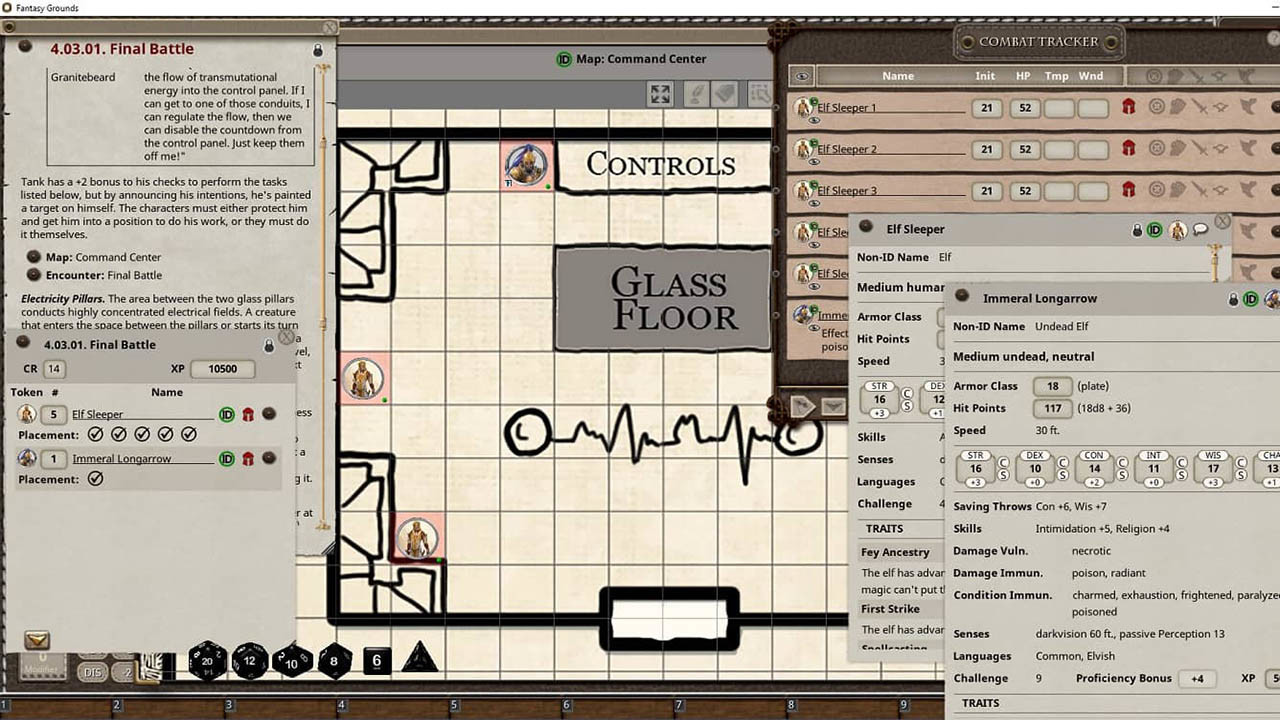Roll the d12 die
This screenshot has height=720, width=1280.
(250, 660)
